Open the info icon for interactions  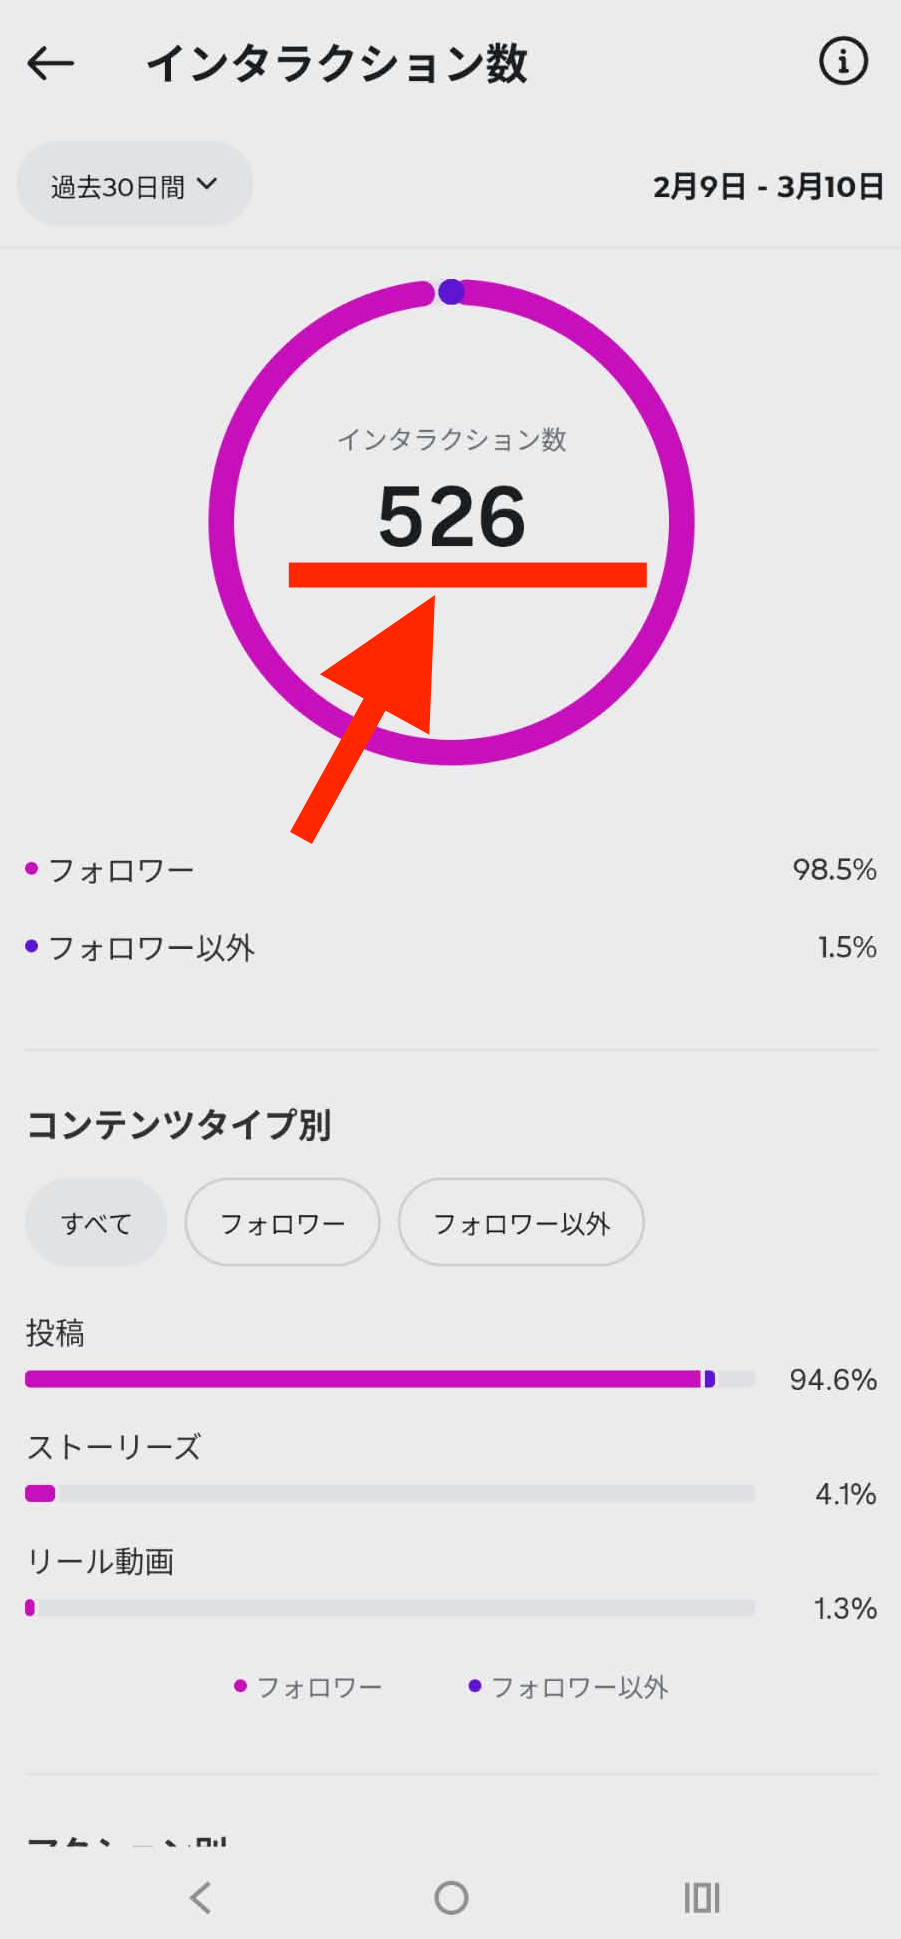(843, 62)
